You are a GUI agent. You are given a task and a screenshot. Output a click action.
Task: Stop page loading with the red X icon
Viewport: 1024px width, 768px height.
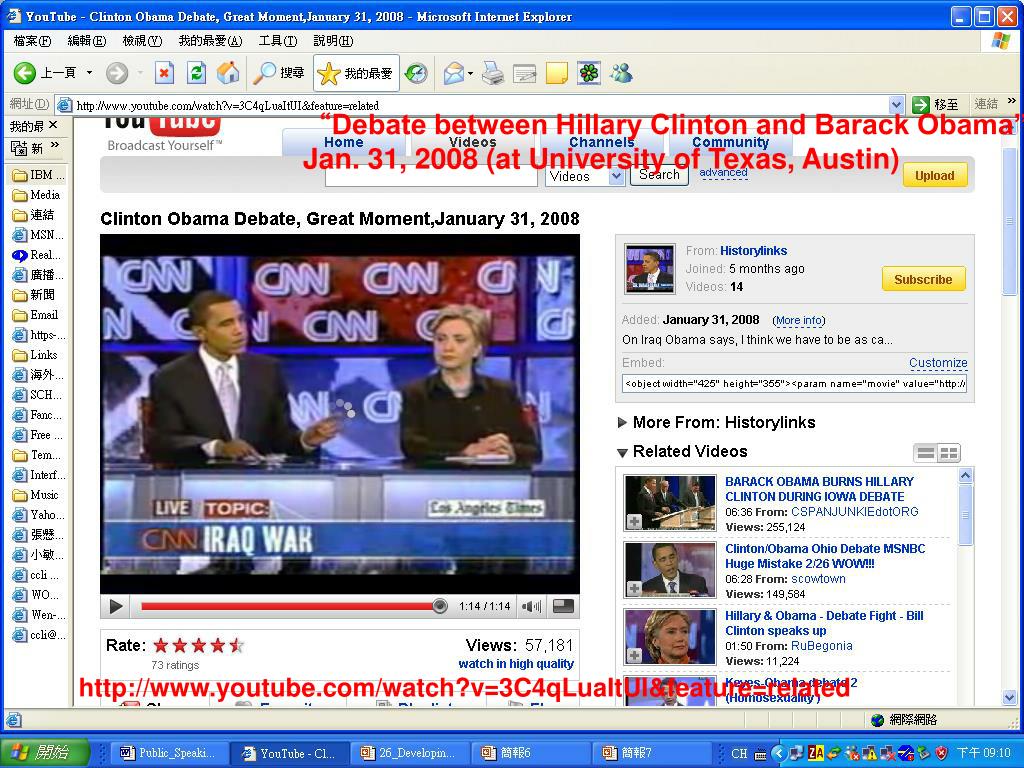pos(165,73)
